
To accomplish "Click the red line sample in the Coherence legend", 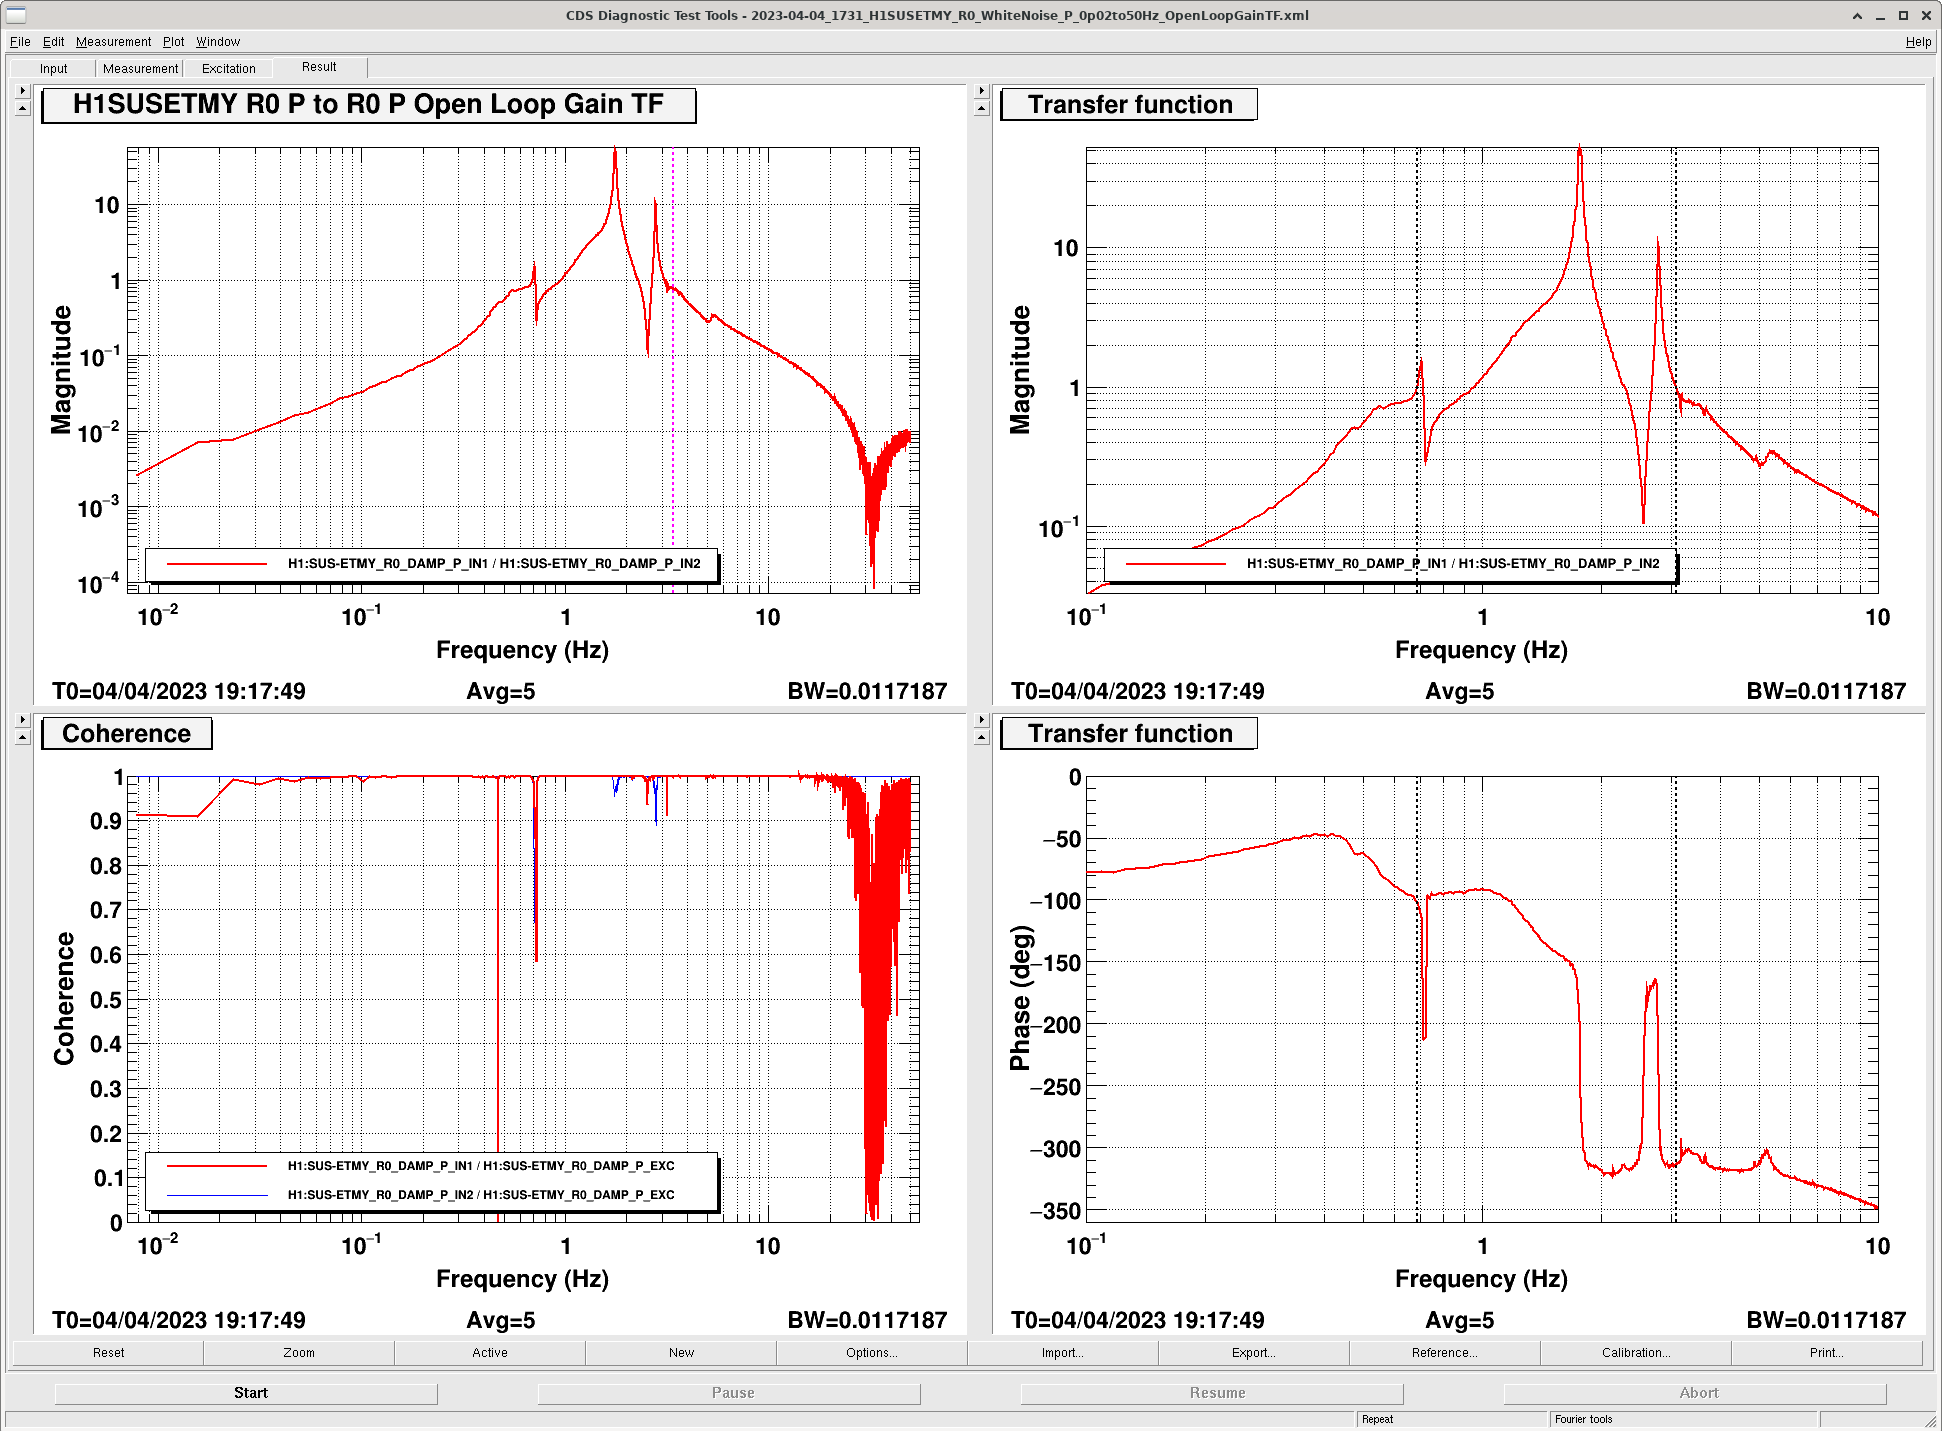I will tap(217, 1166).
